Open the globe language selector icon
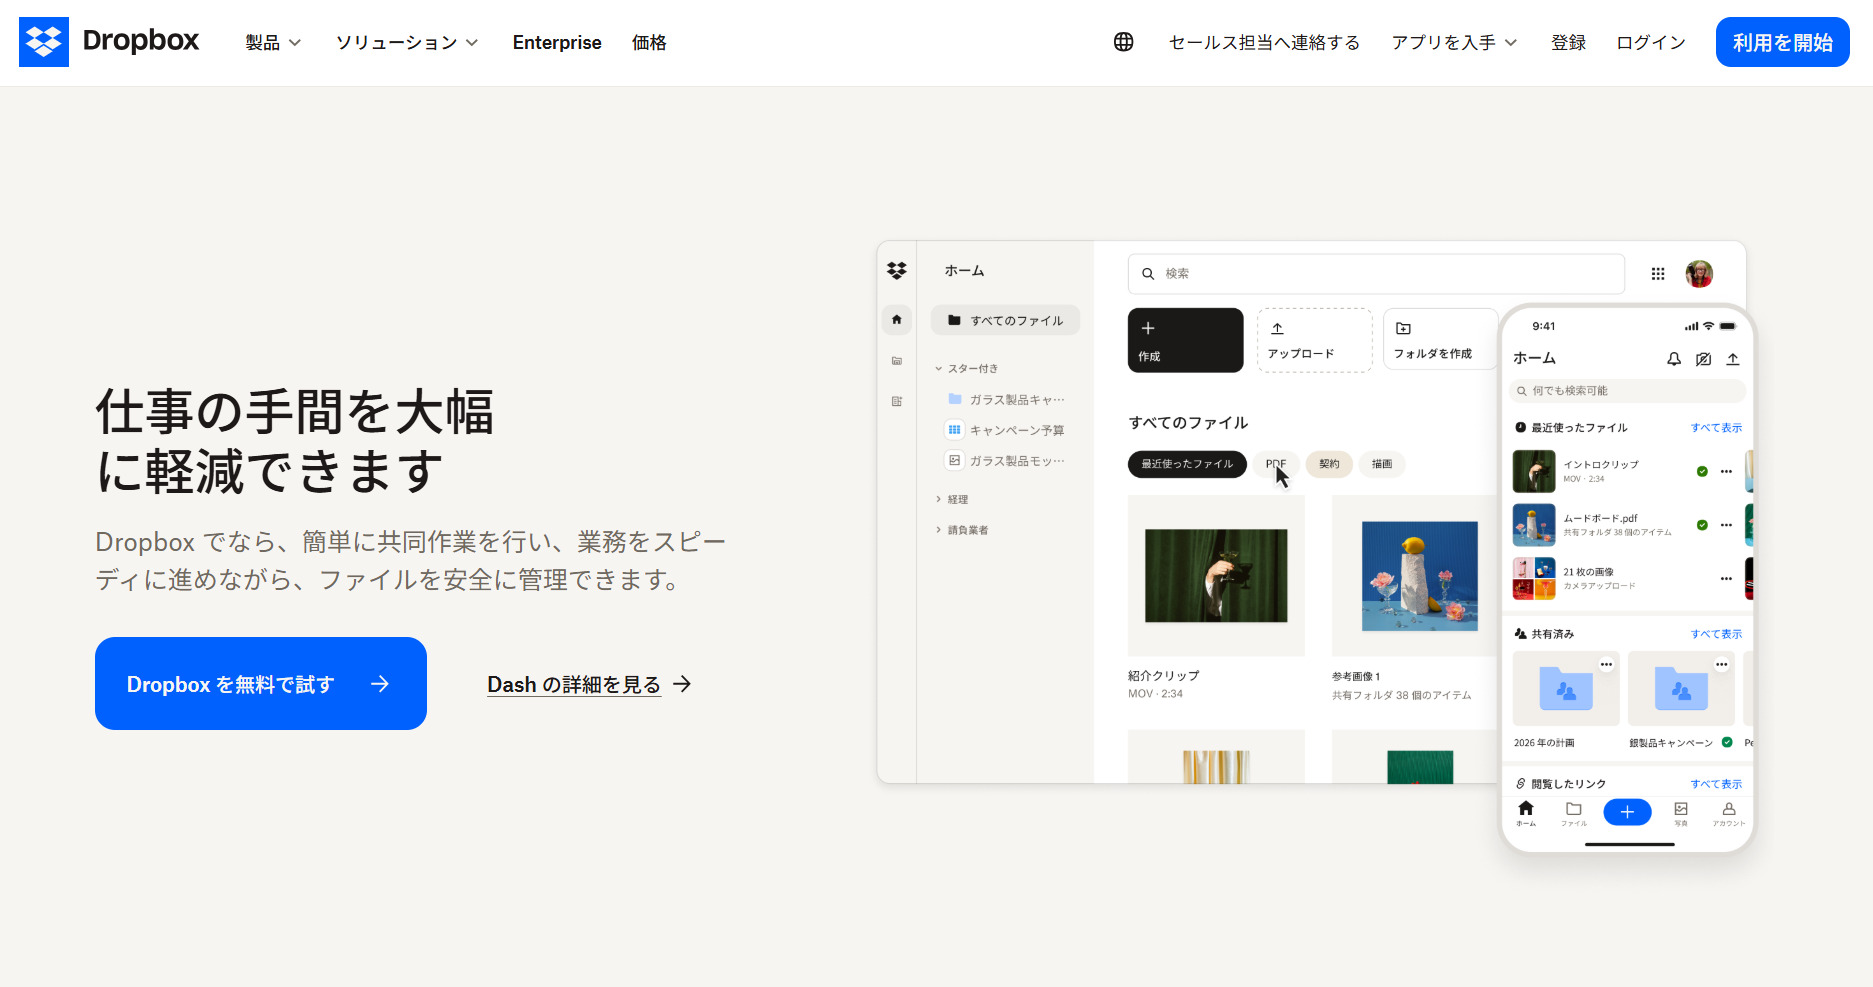The height and width of the screenshot is (987, 1873). tap(1123, 42)
